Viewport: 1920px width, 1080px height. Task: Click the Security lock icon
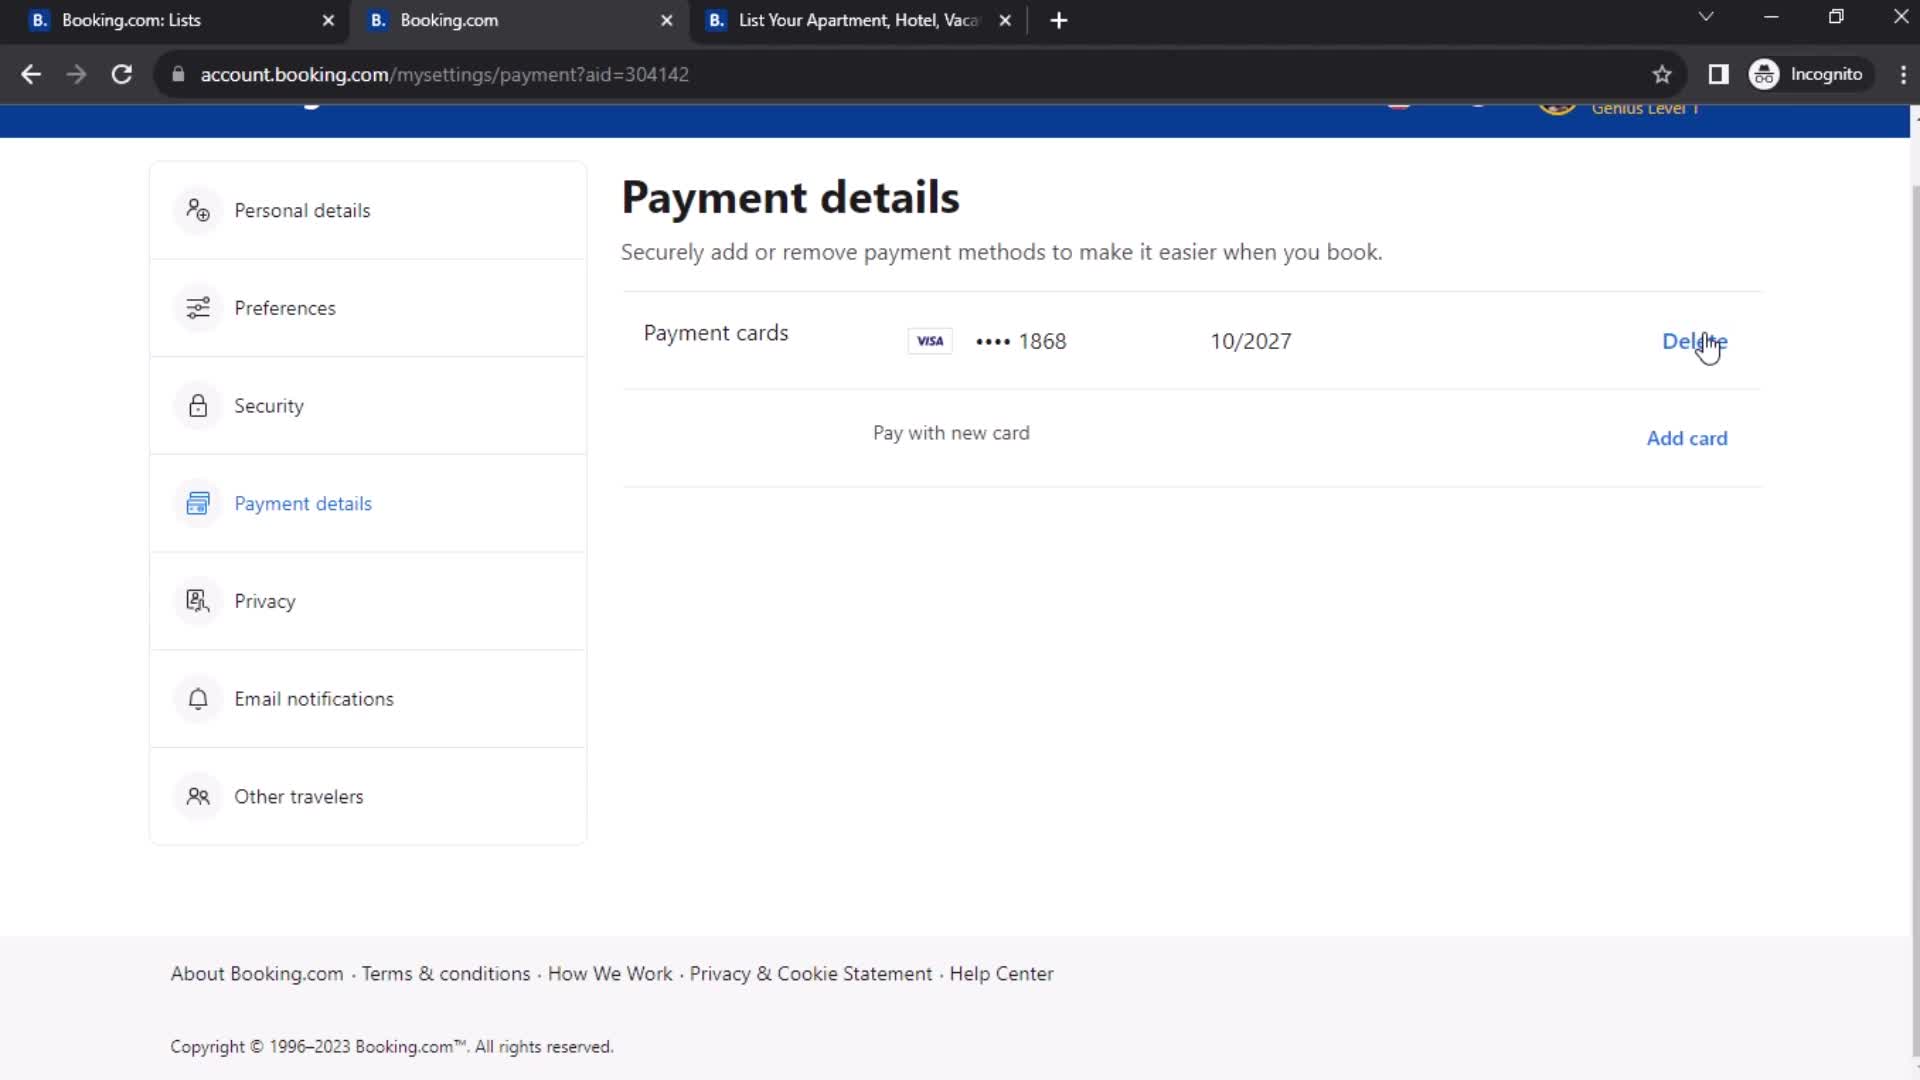click(198, 406)
